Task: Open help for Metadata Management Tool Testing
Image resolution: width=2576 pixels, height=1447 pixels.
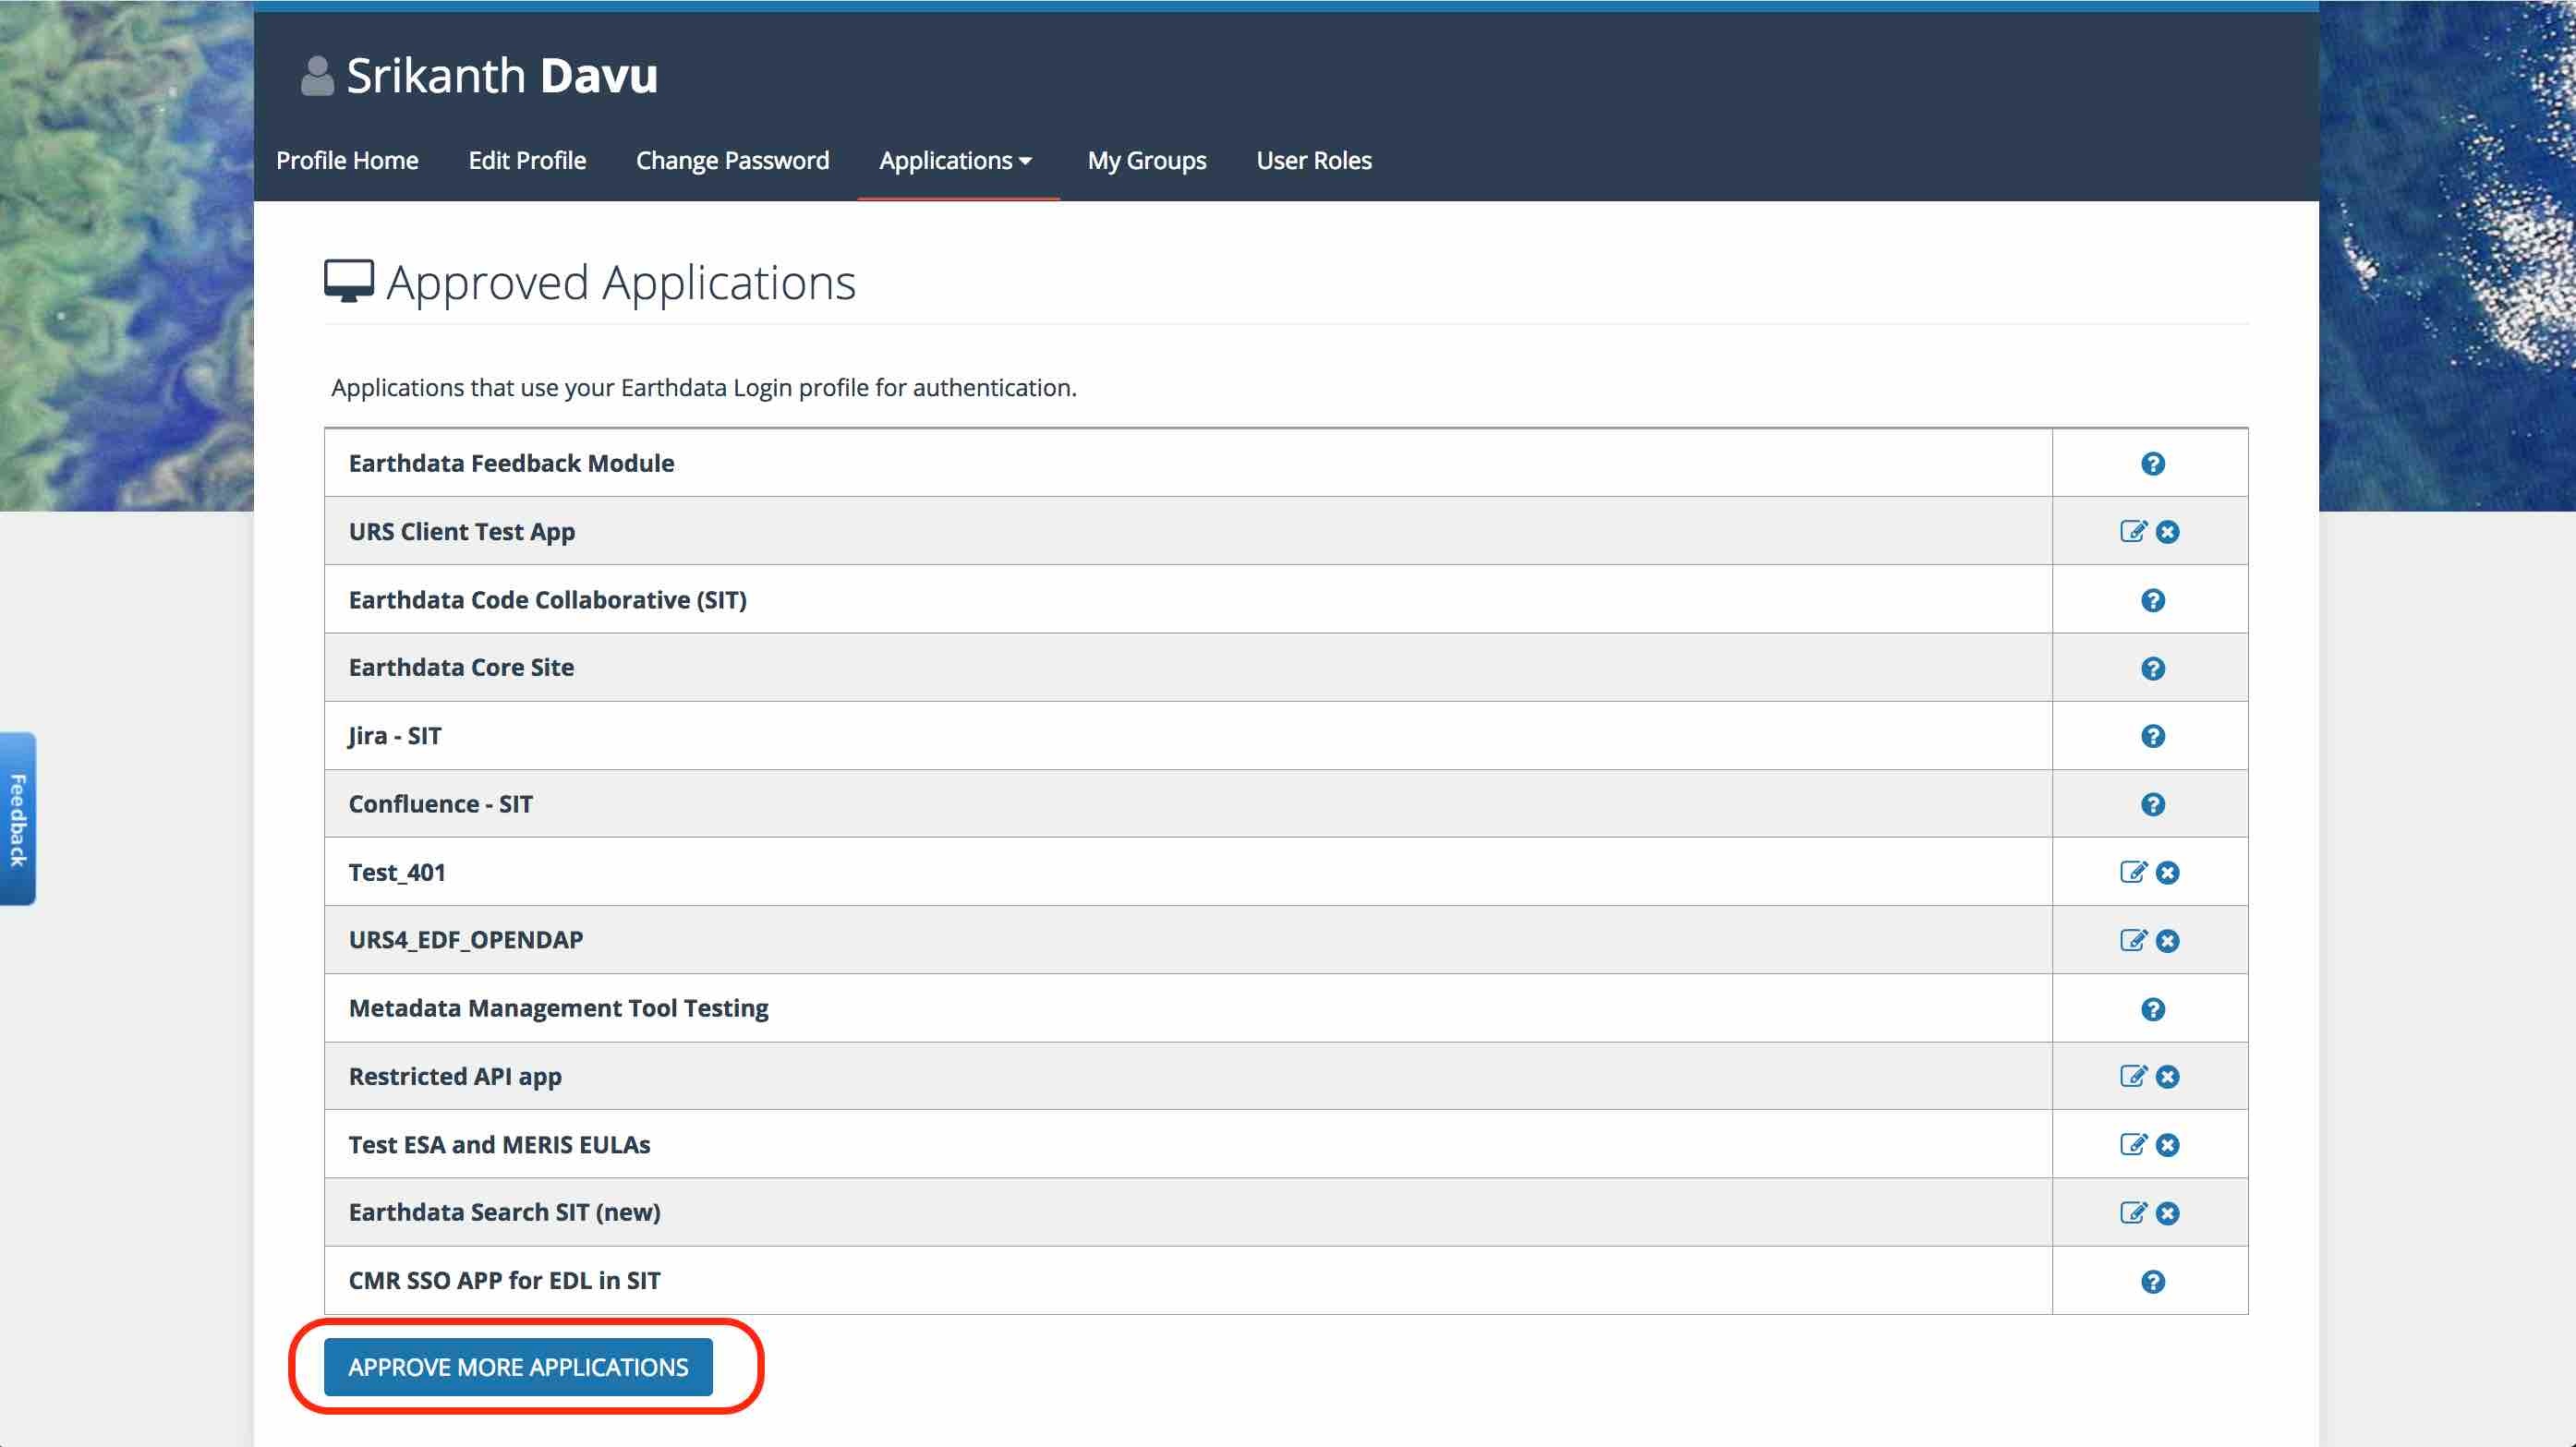Action: (2152, 1009)
